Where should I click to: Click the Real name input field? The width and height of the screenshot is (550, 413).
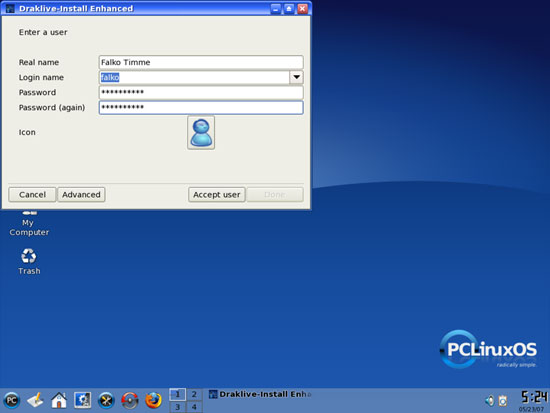tap(201, 62)
